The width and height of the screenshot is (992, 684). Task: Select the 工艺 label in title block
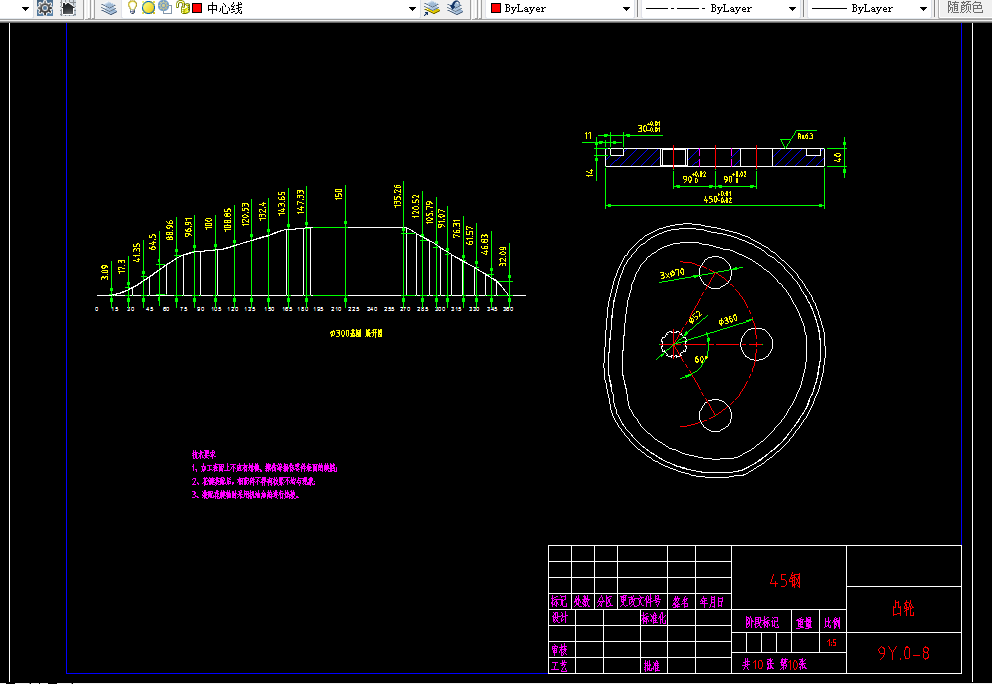559,666
